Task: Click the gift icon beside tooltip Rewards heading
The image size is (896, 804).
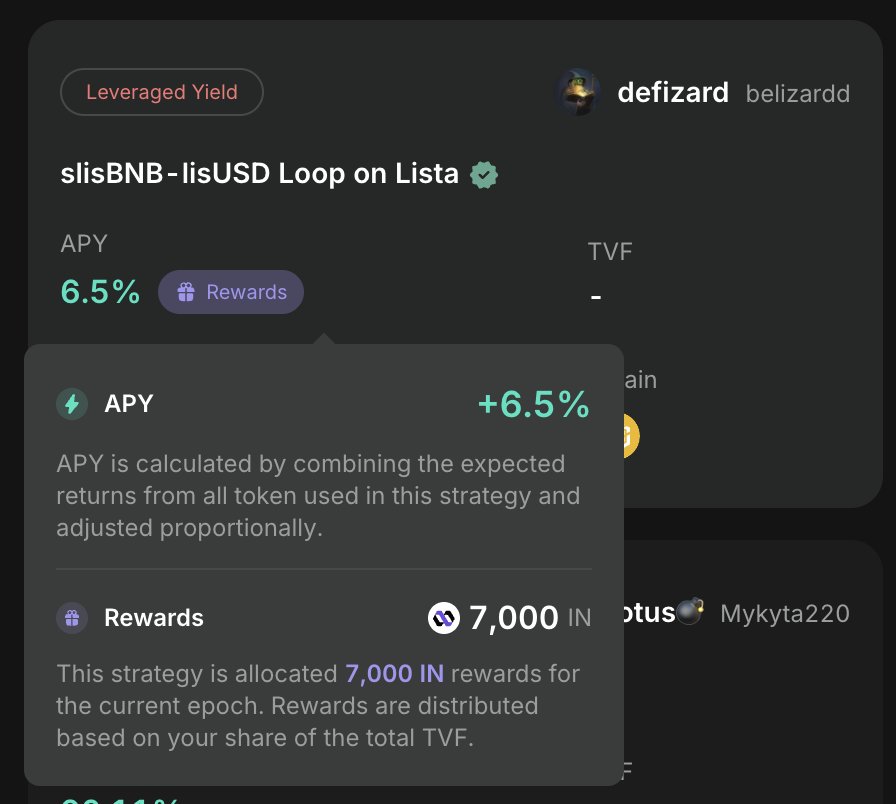Action: point(72,618)
